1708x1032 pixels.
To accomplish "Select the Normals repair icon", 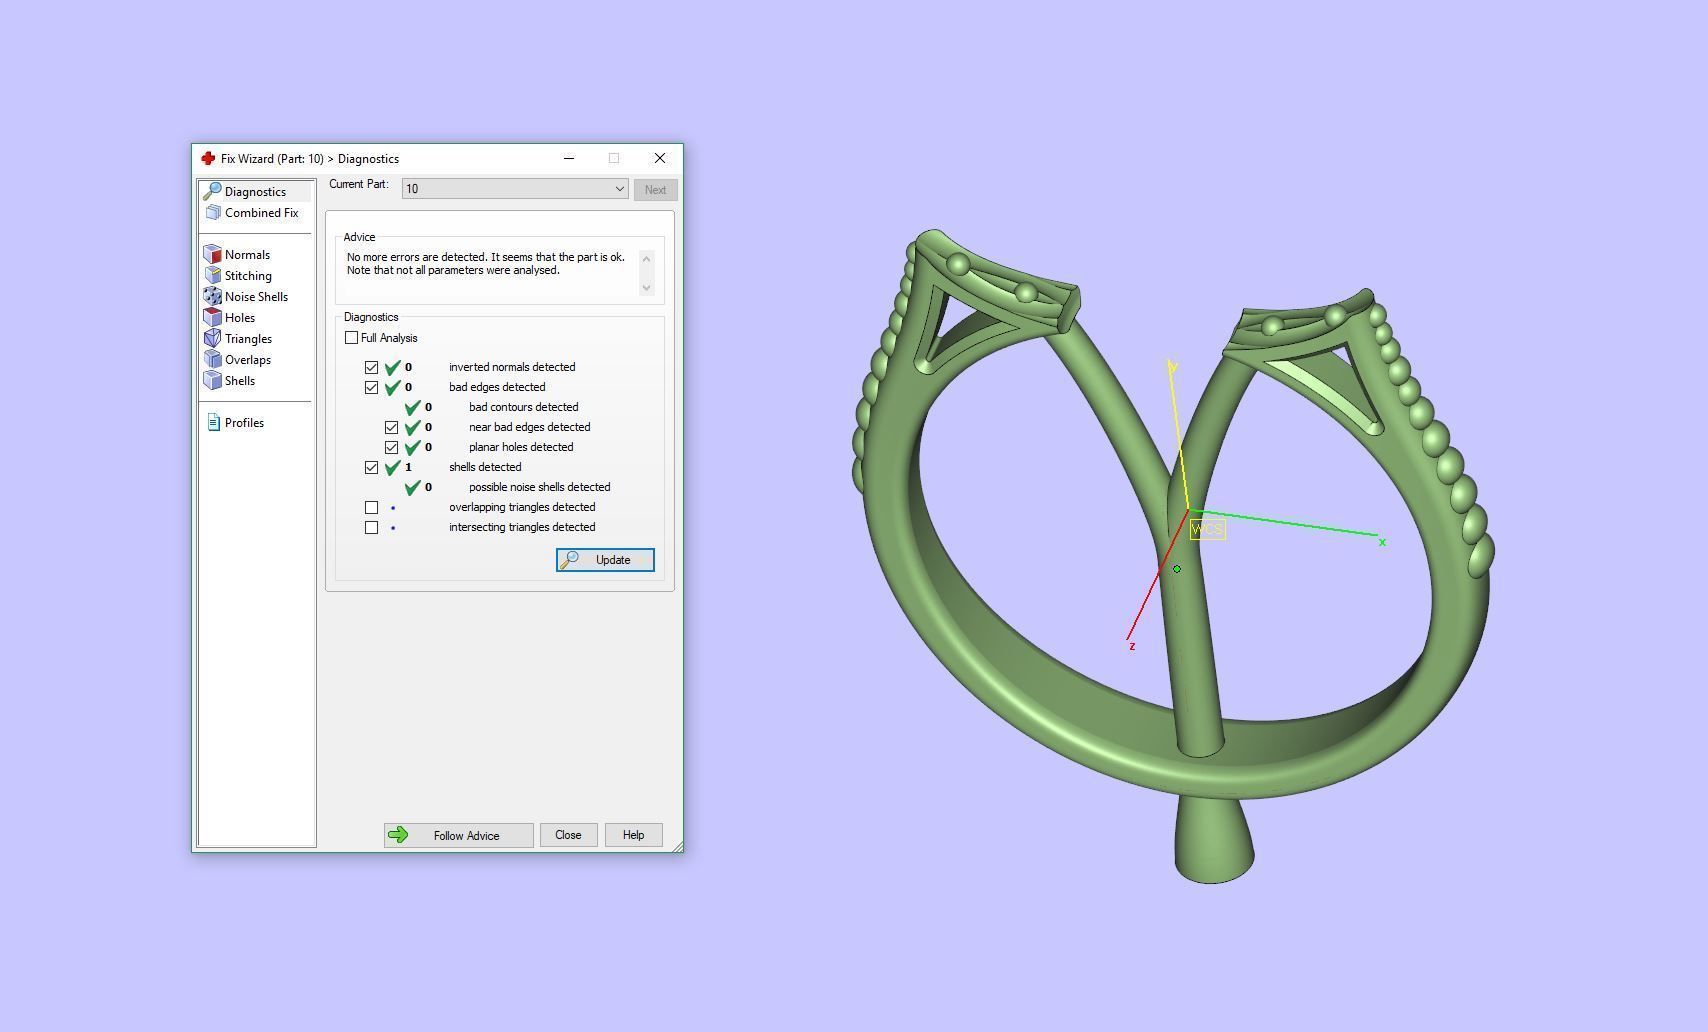I will coord(213,255).
